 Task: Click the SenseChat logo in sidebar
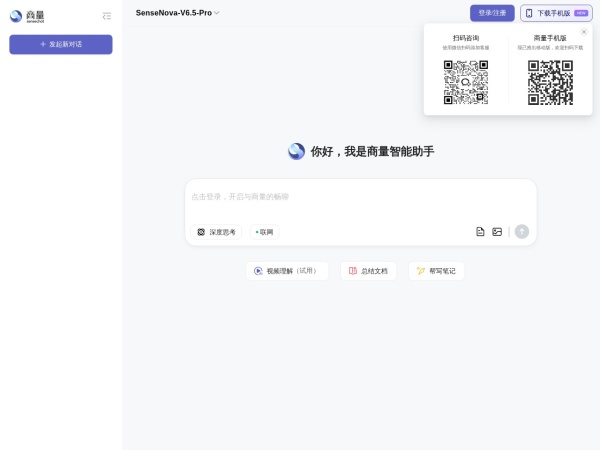(28, 16)
